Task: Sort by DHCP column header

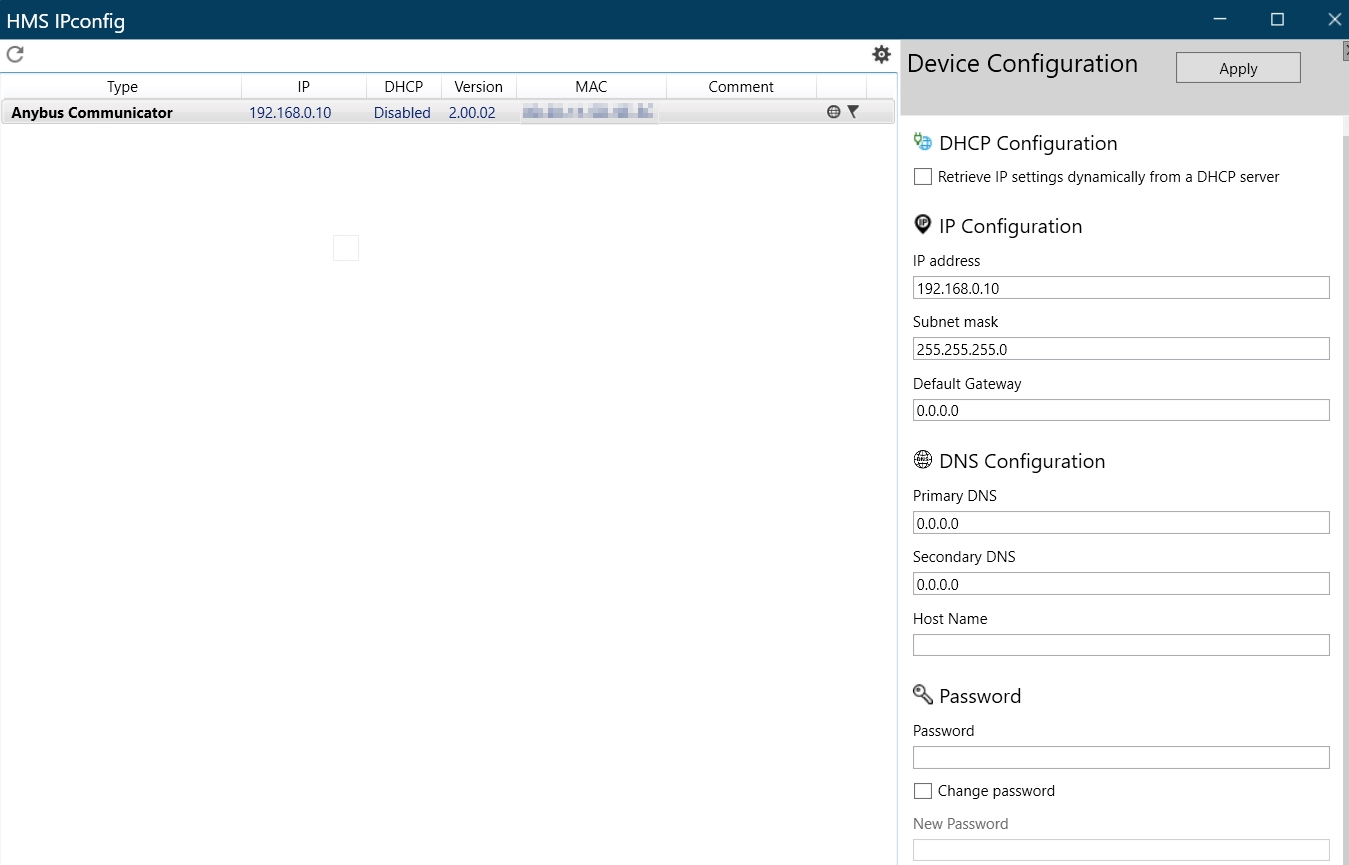Action: 404,87
